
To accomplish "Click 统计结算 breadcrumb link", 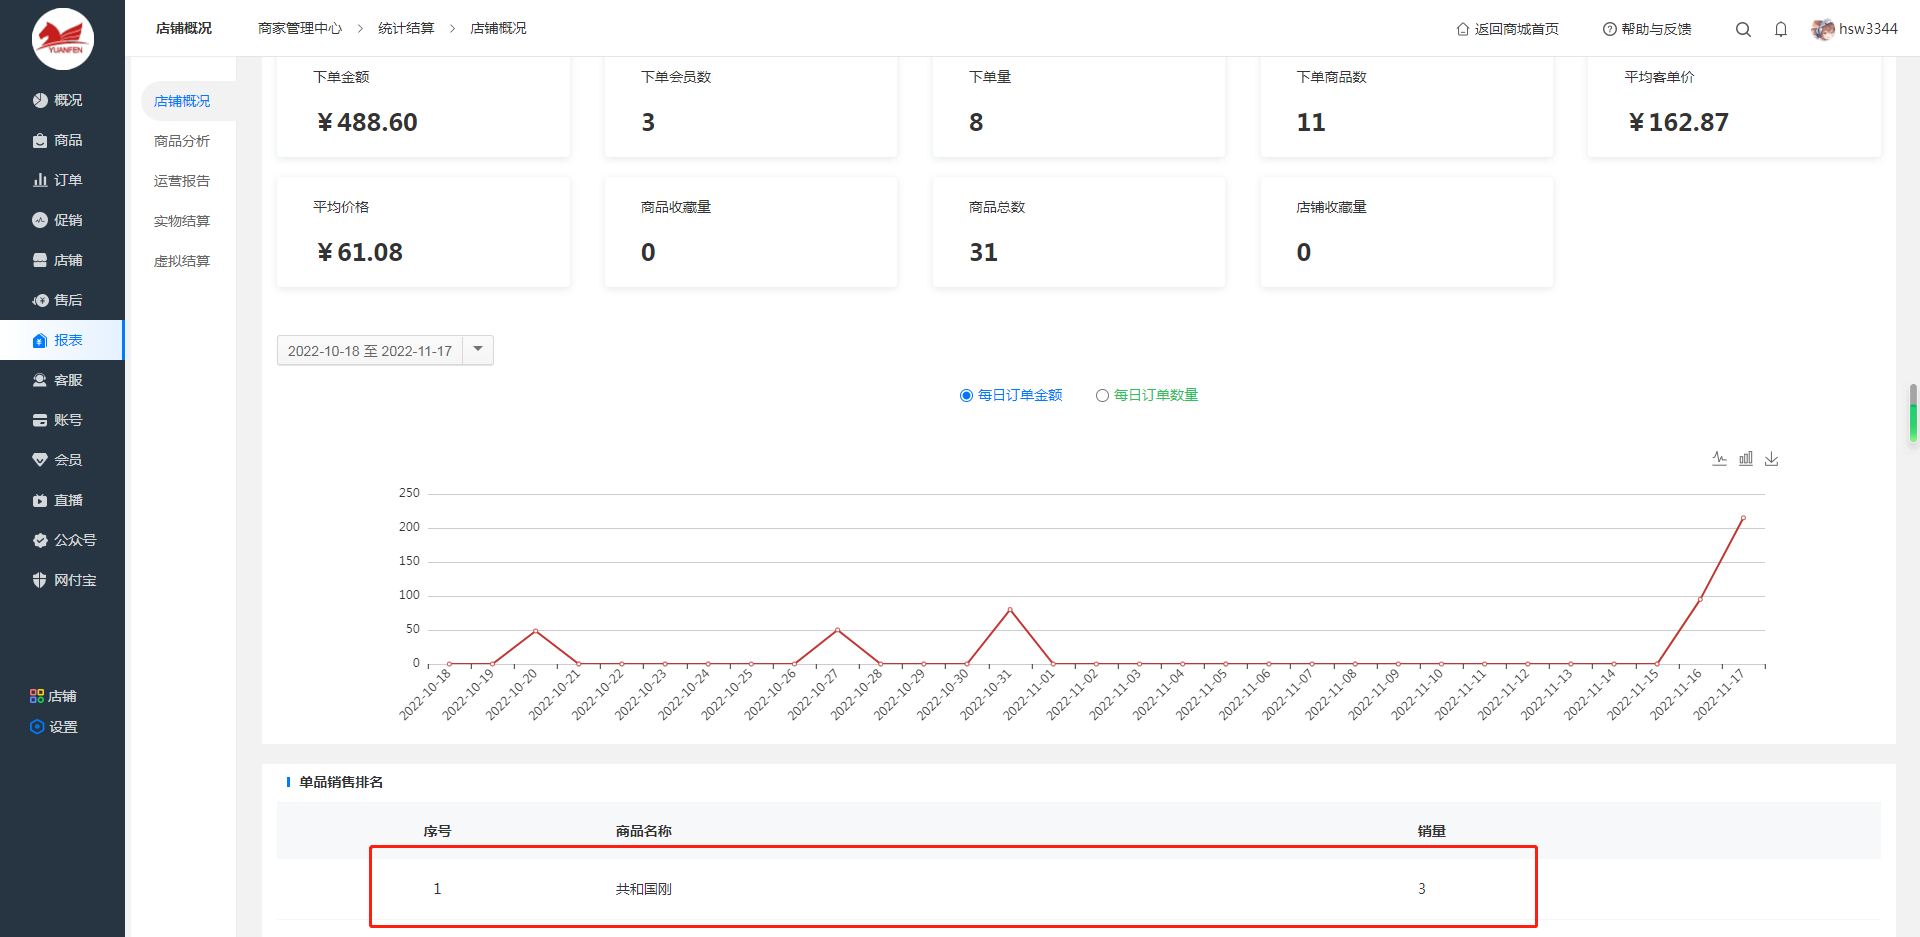I will [406, 28].
